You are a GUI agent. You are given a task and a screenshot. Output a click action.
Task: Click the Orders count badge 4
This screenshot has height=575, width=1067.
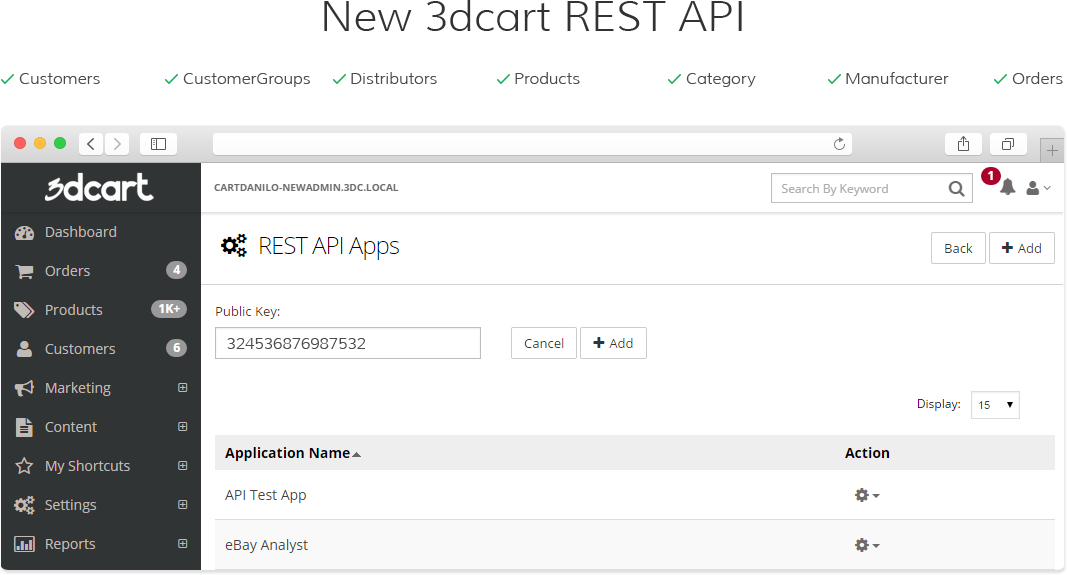[176, 270]
